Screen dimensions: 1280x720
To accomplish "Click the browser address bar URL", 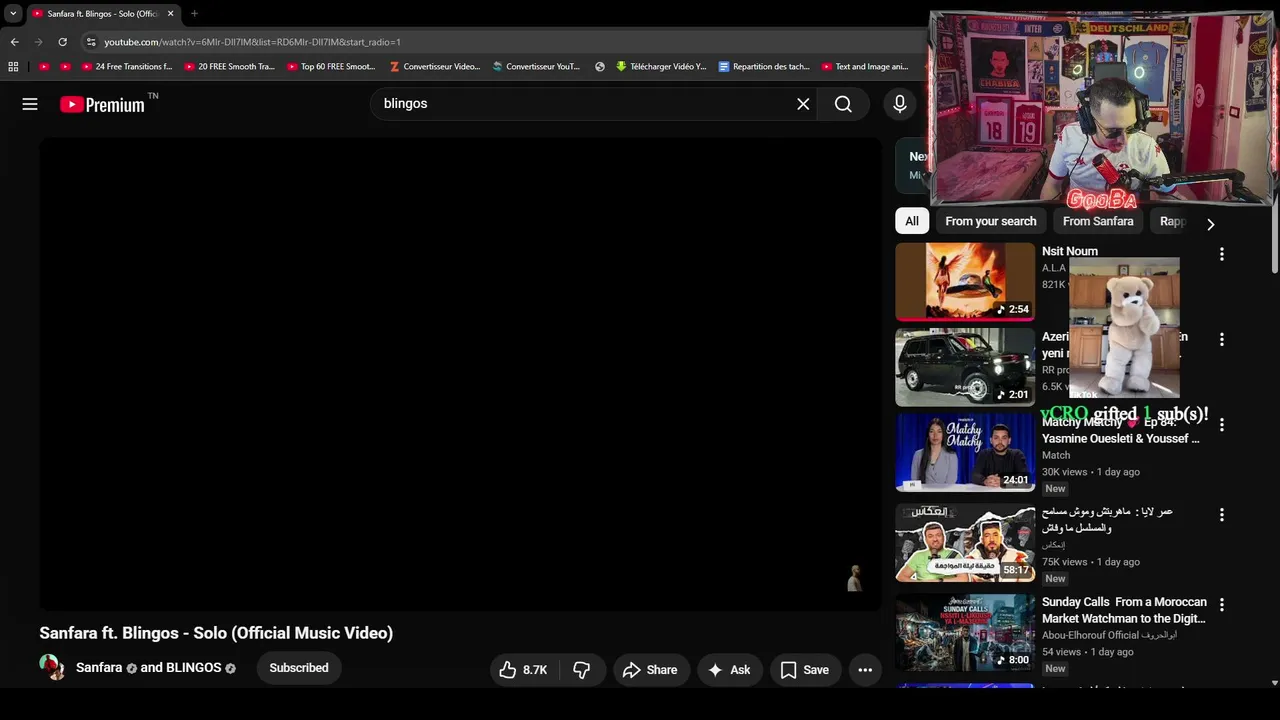I will point(252,42).
